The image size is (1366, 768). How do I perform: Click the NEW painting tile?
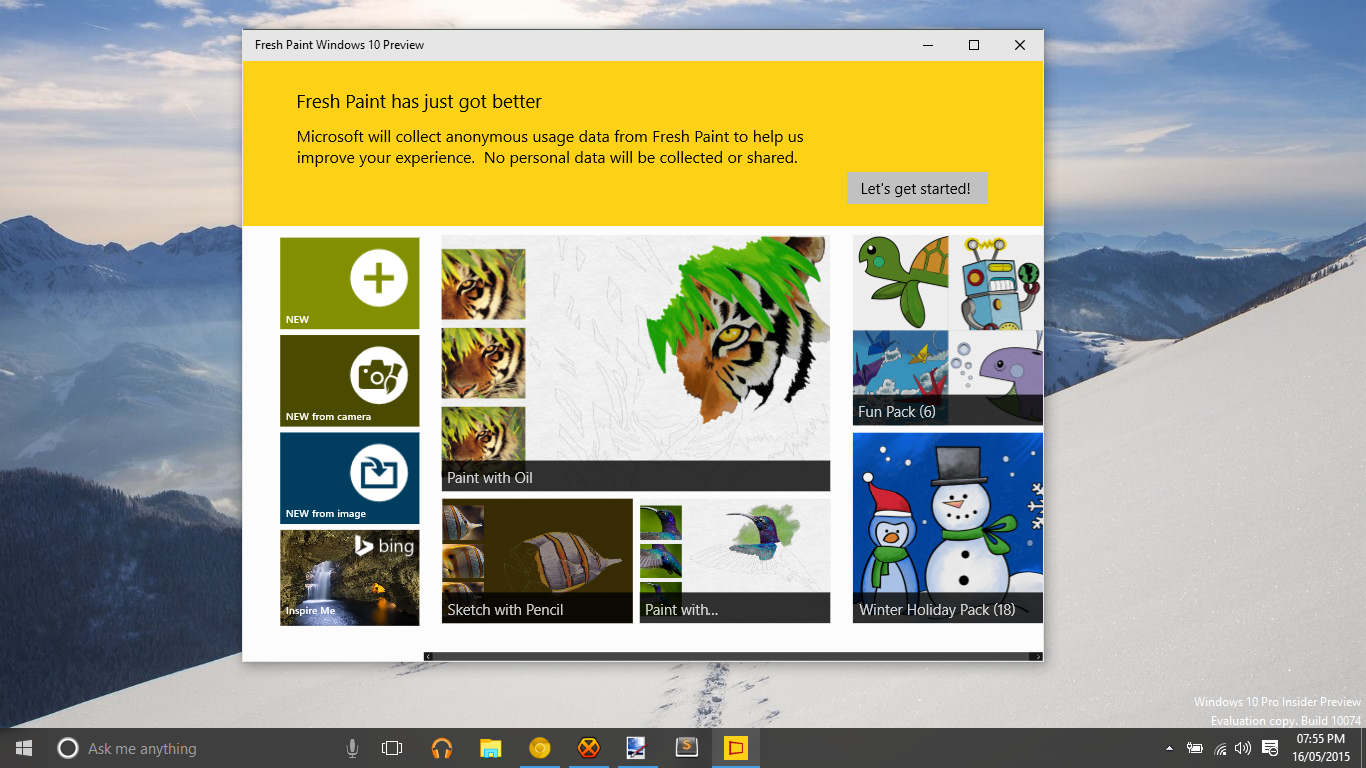(x=350, y=283)
